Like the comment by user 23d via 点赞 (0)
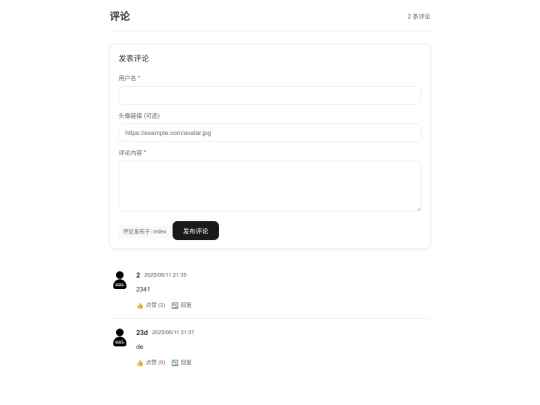 (151, 363)
